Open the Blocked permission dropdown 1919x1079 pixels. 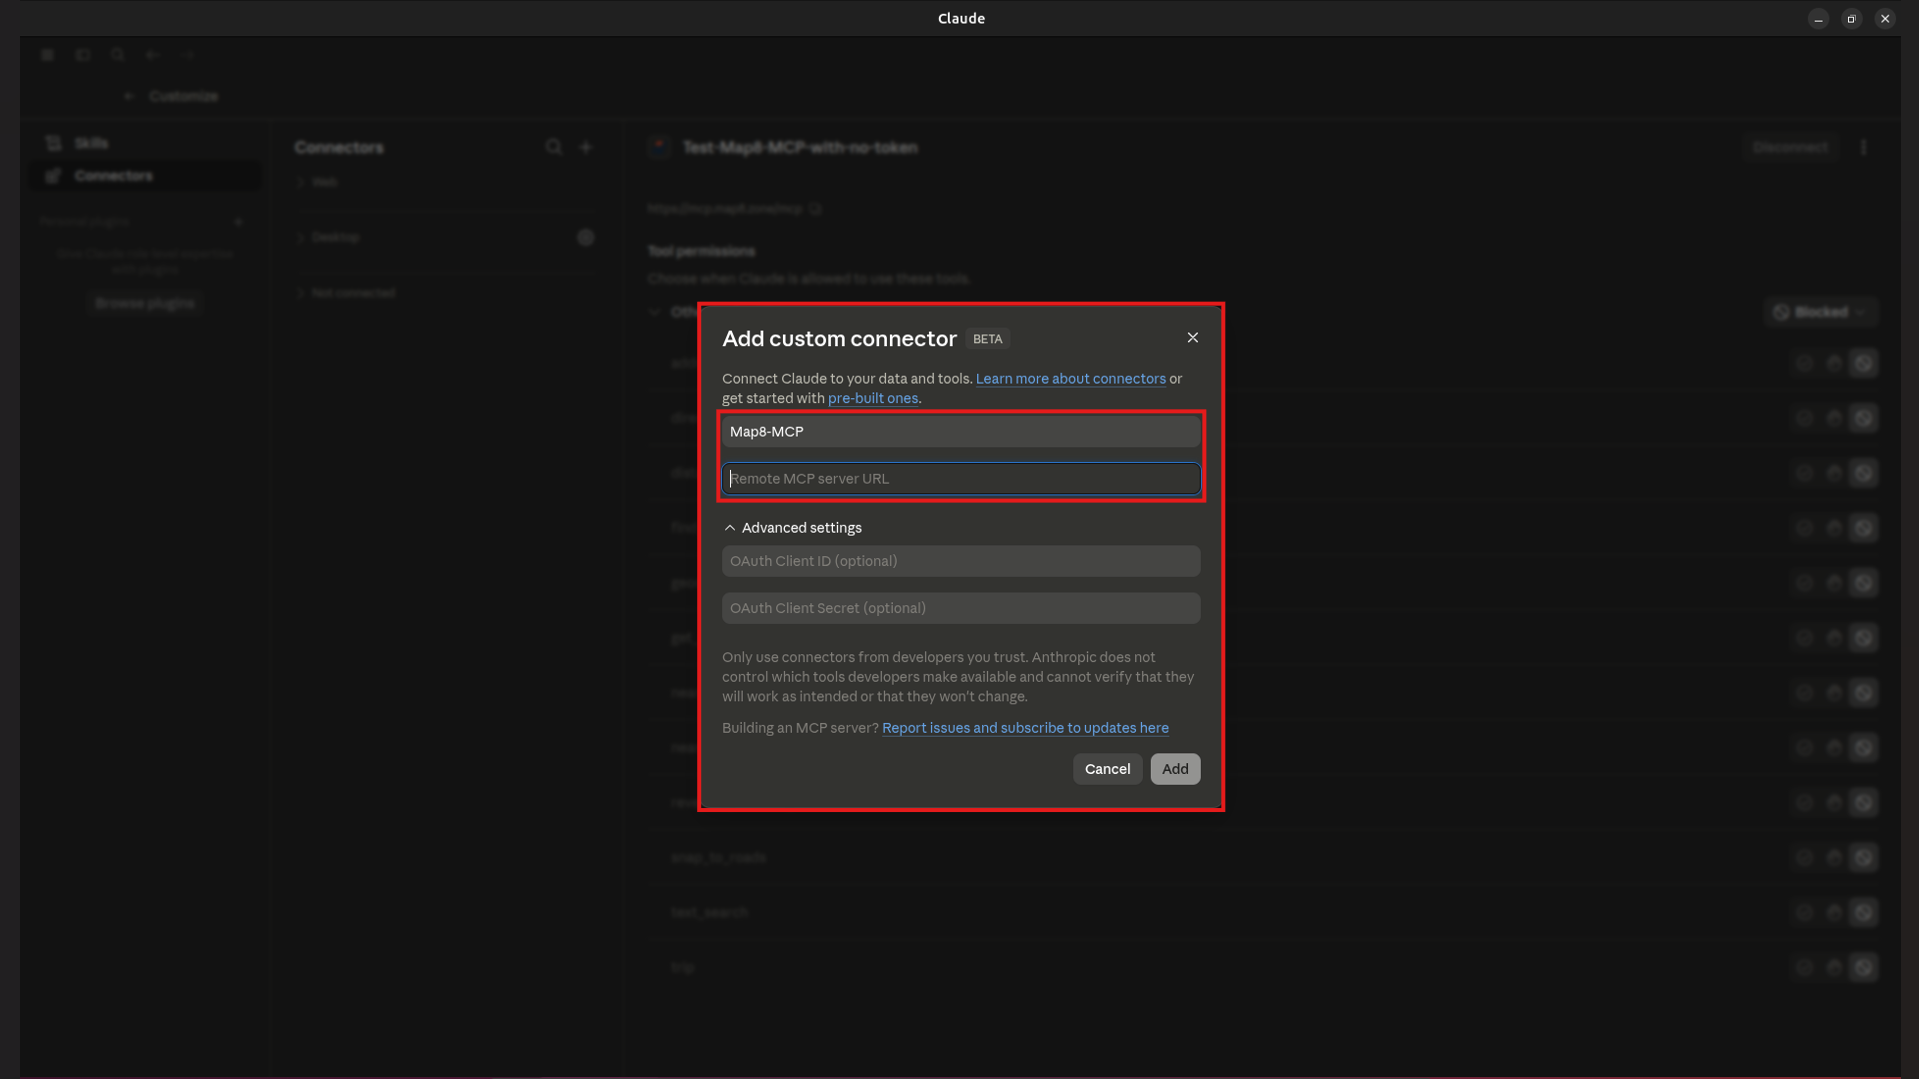(1821, 312)
